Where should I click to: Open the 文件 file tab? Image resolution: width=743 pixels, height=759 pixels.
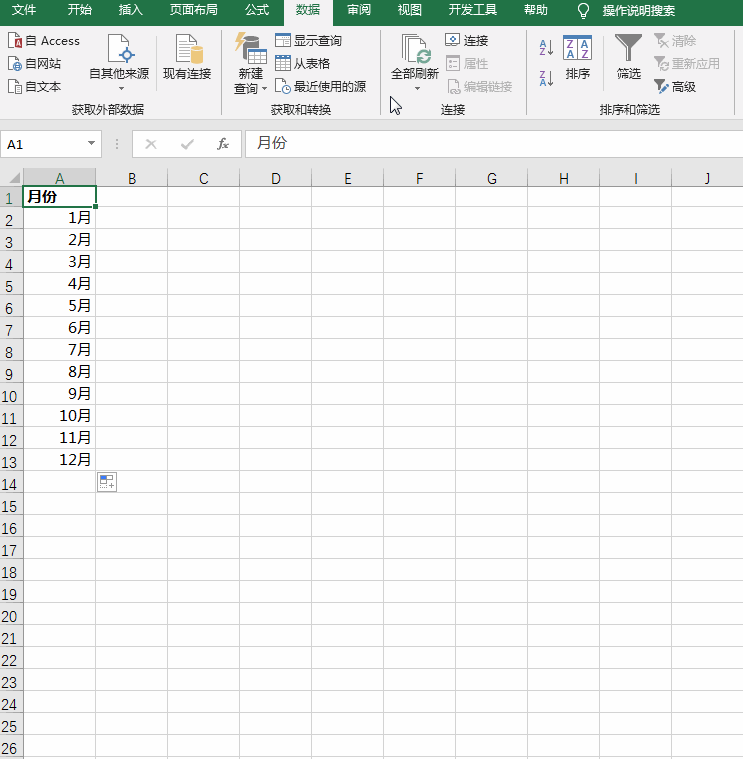(24, 10)
